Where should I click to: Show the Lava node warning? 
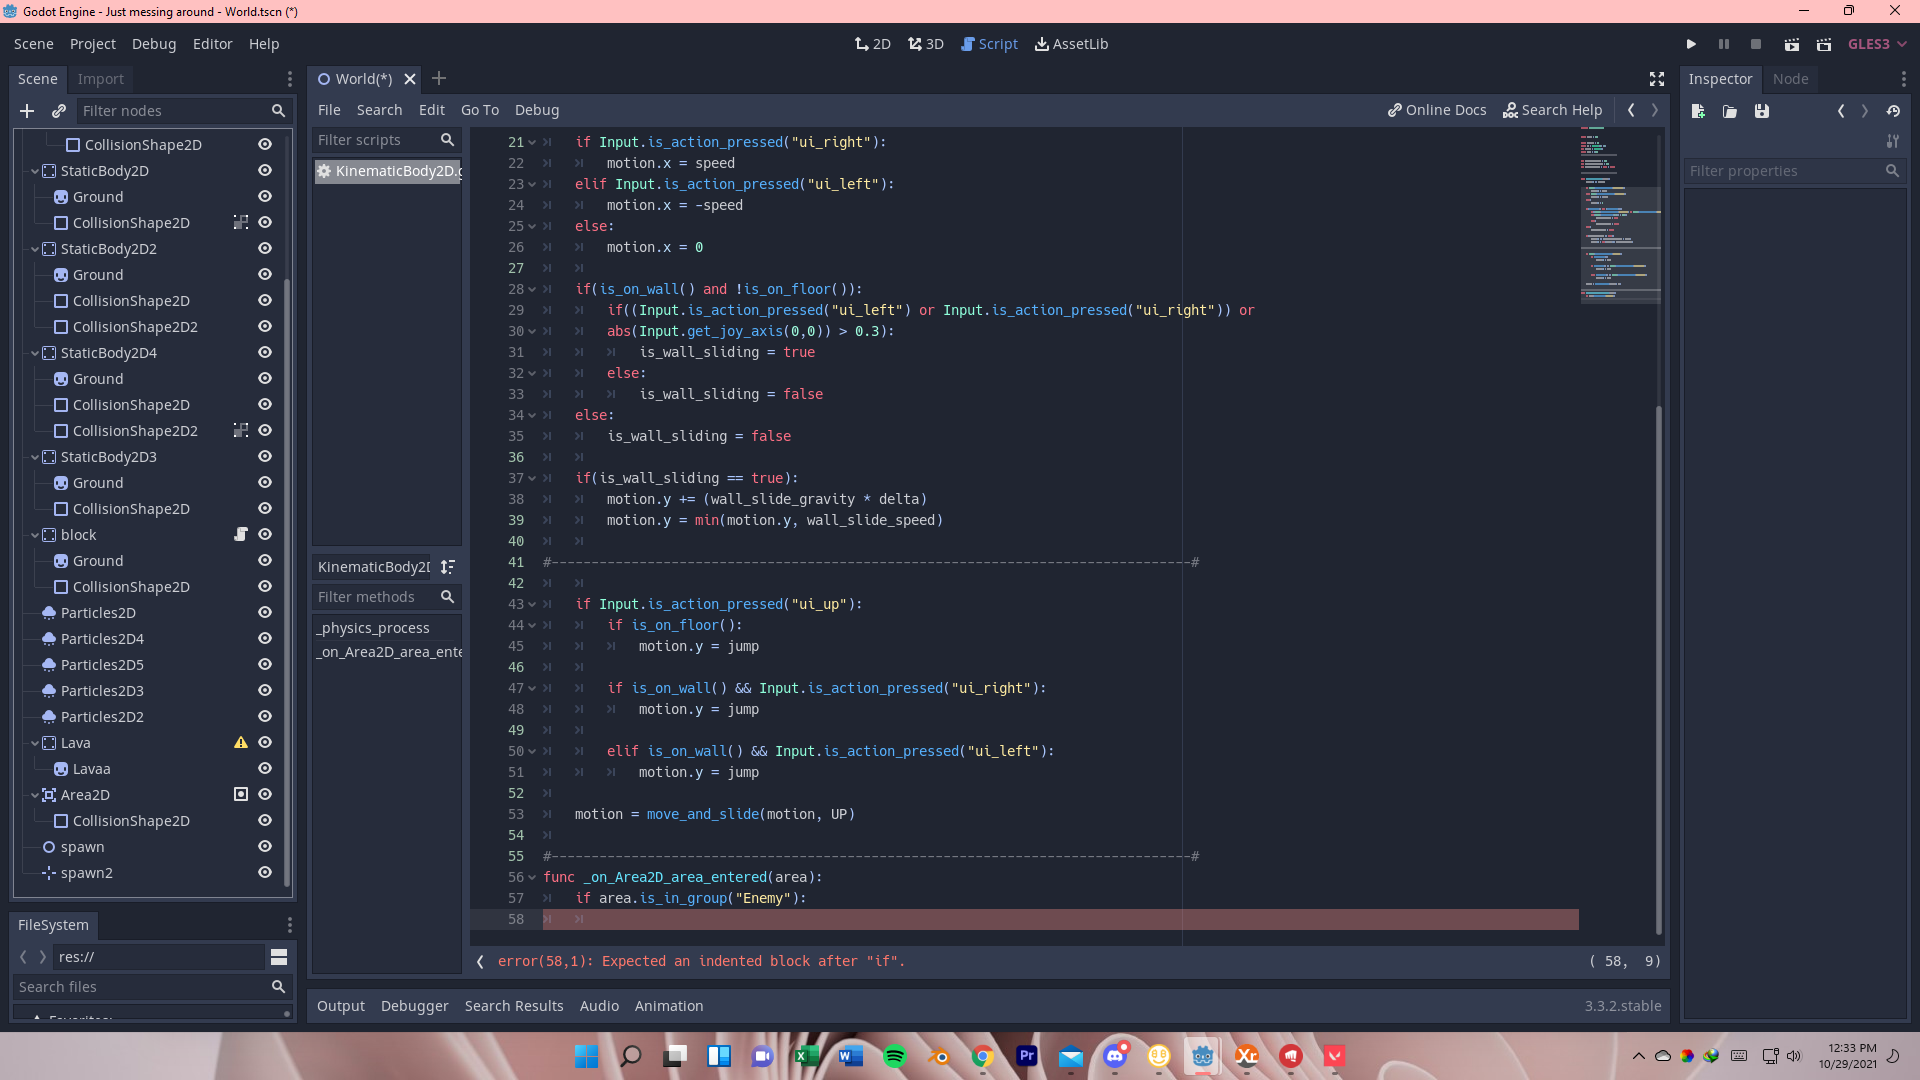tap(240, 743)
